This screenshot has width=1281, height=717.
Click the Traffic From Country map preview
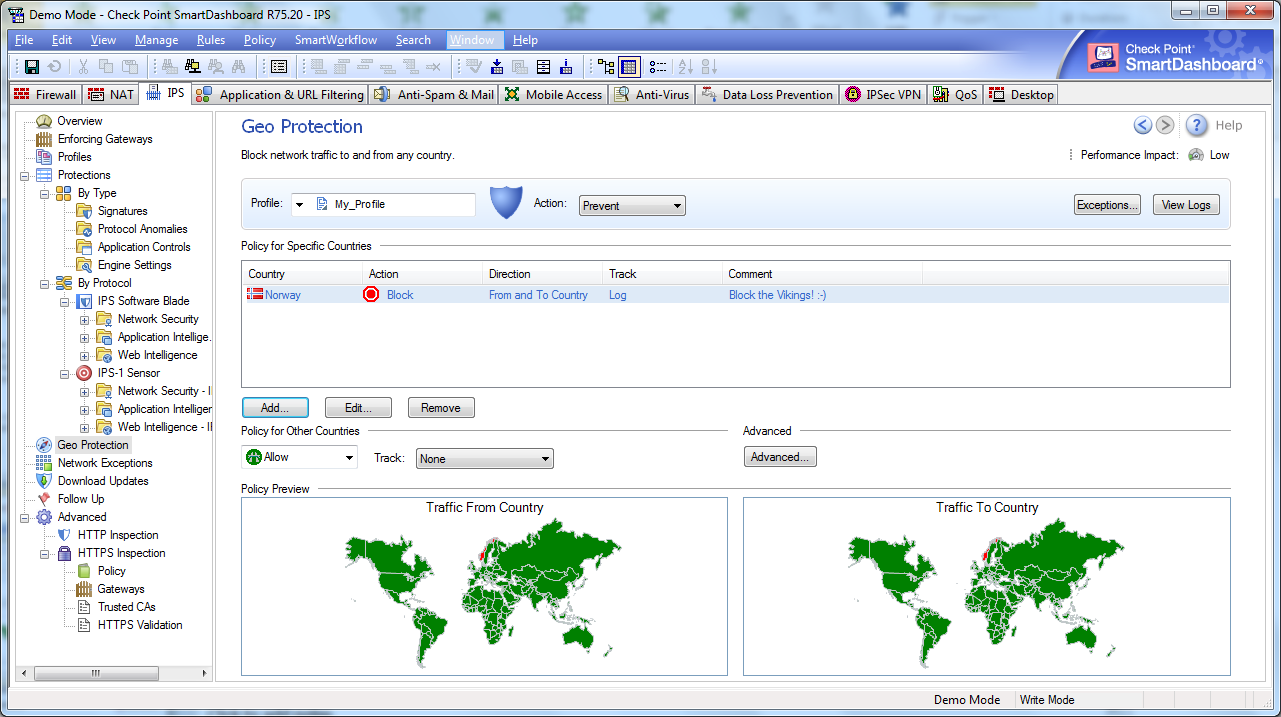[x=484, y=587]
